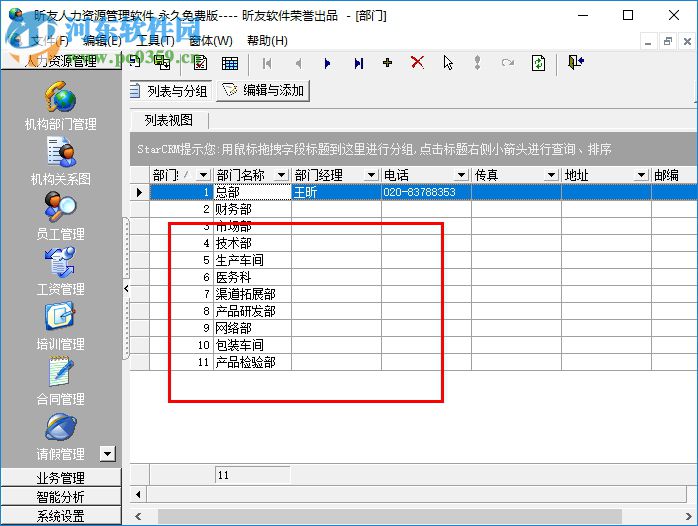Open the 业务管理 sidebar section
698x526 pixels.
tap(61, 477)
